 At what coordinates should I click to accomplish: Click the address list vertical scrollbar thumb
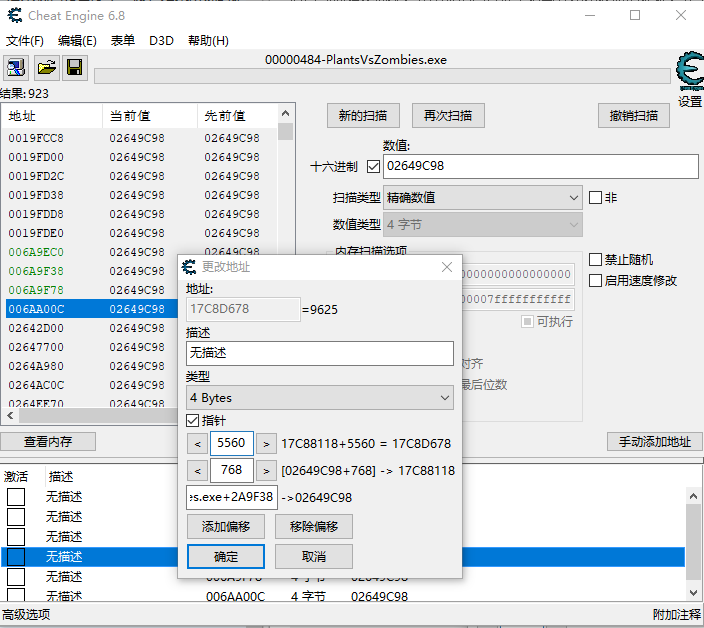pyautogui.click(x=286, y=132)
